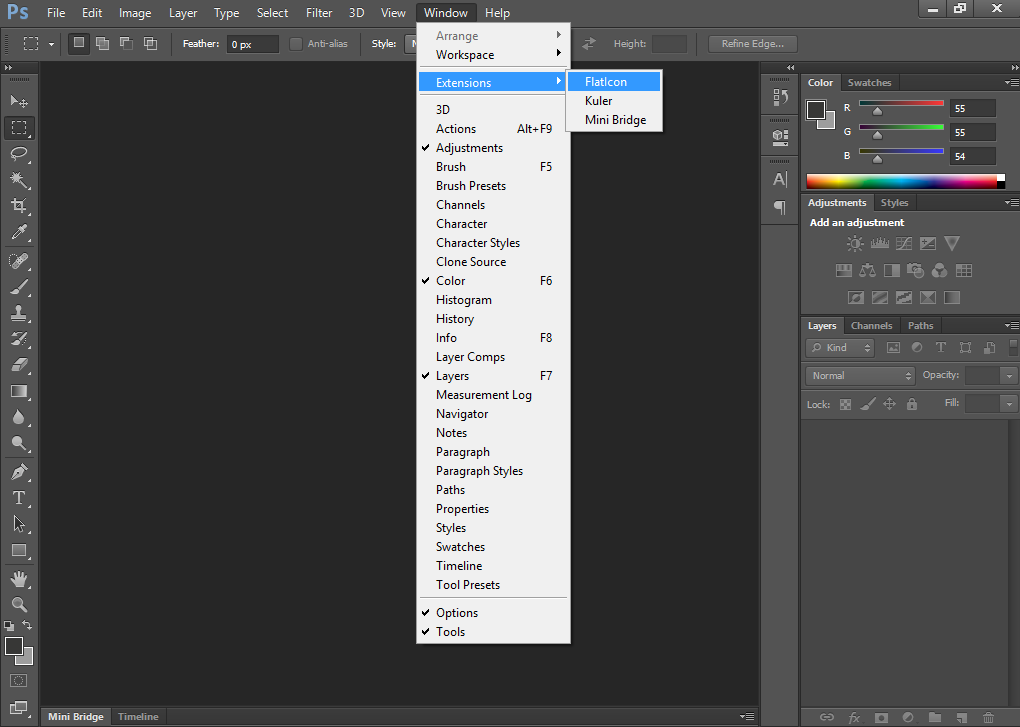The width and height of the screenshot is (1020, 727).
Task: Select the Clone Stamp tool
Action: tap(19, 313)
